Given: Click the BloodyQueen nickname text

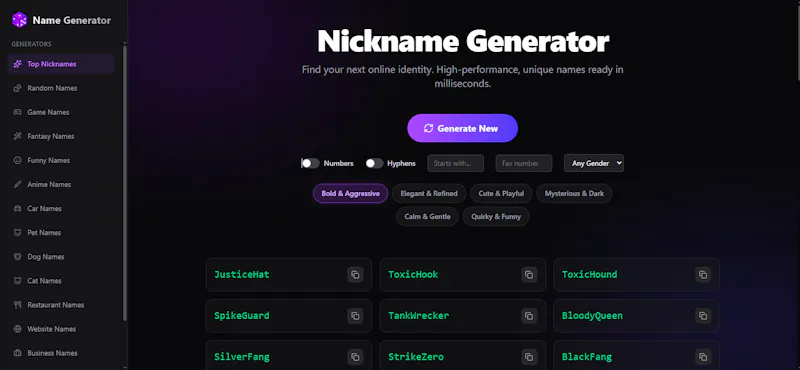Looking at the screenshot, I should tap(592, 316).
